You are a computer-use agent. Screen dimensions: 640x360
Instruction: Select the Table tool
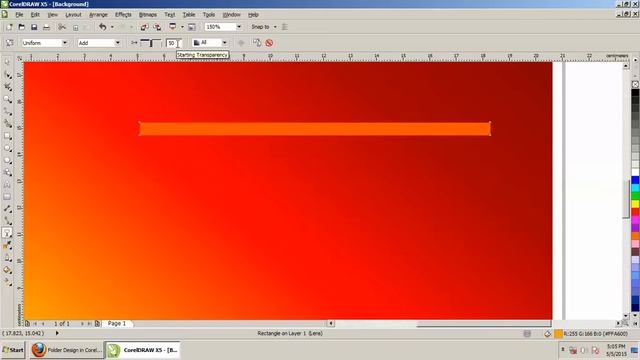7,197
